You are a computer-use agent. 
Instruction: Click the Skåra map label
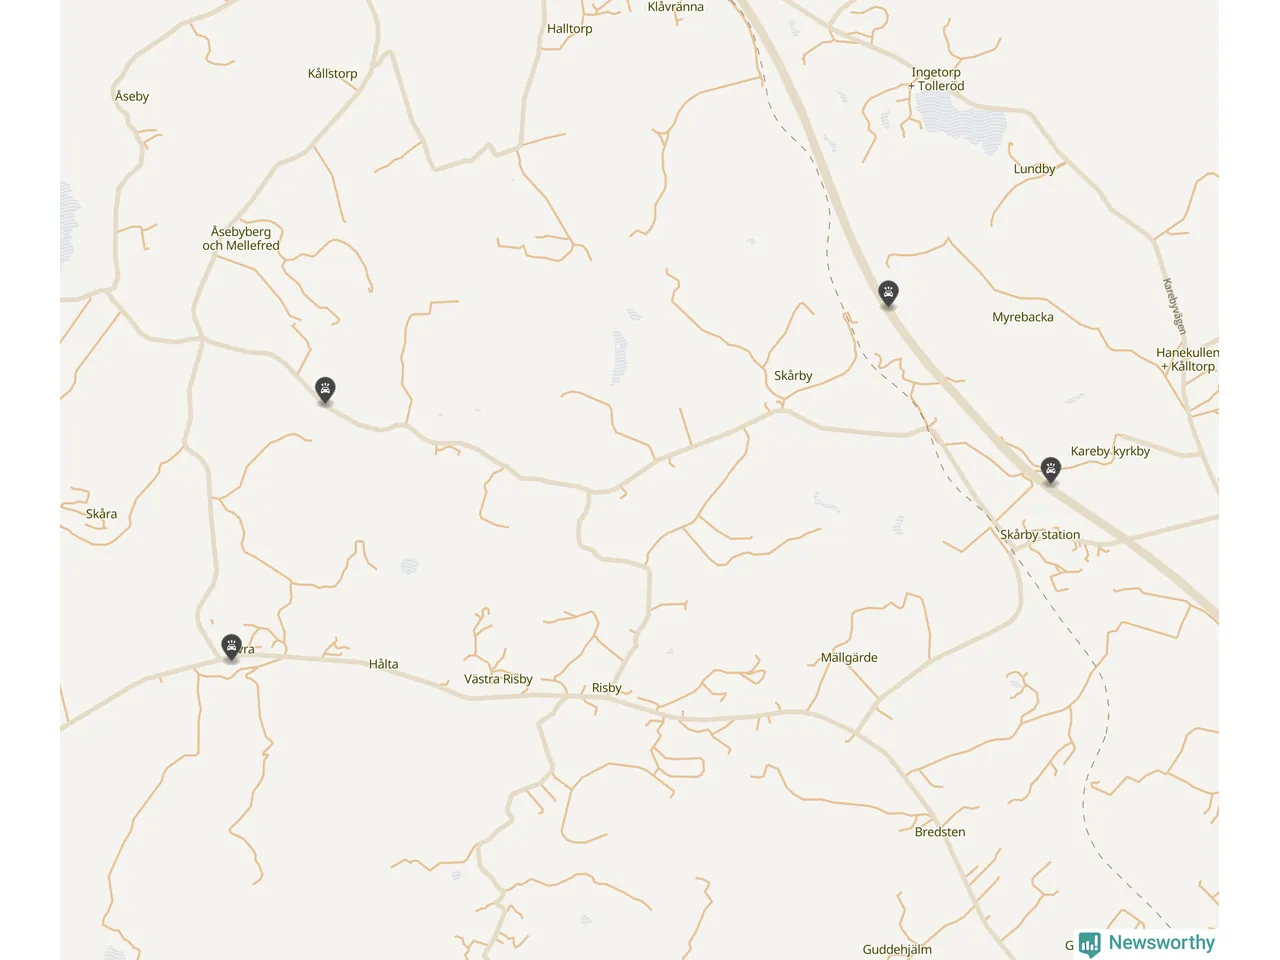point(101,514)
